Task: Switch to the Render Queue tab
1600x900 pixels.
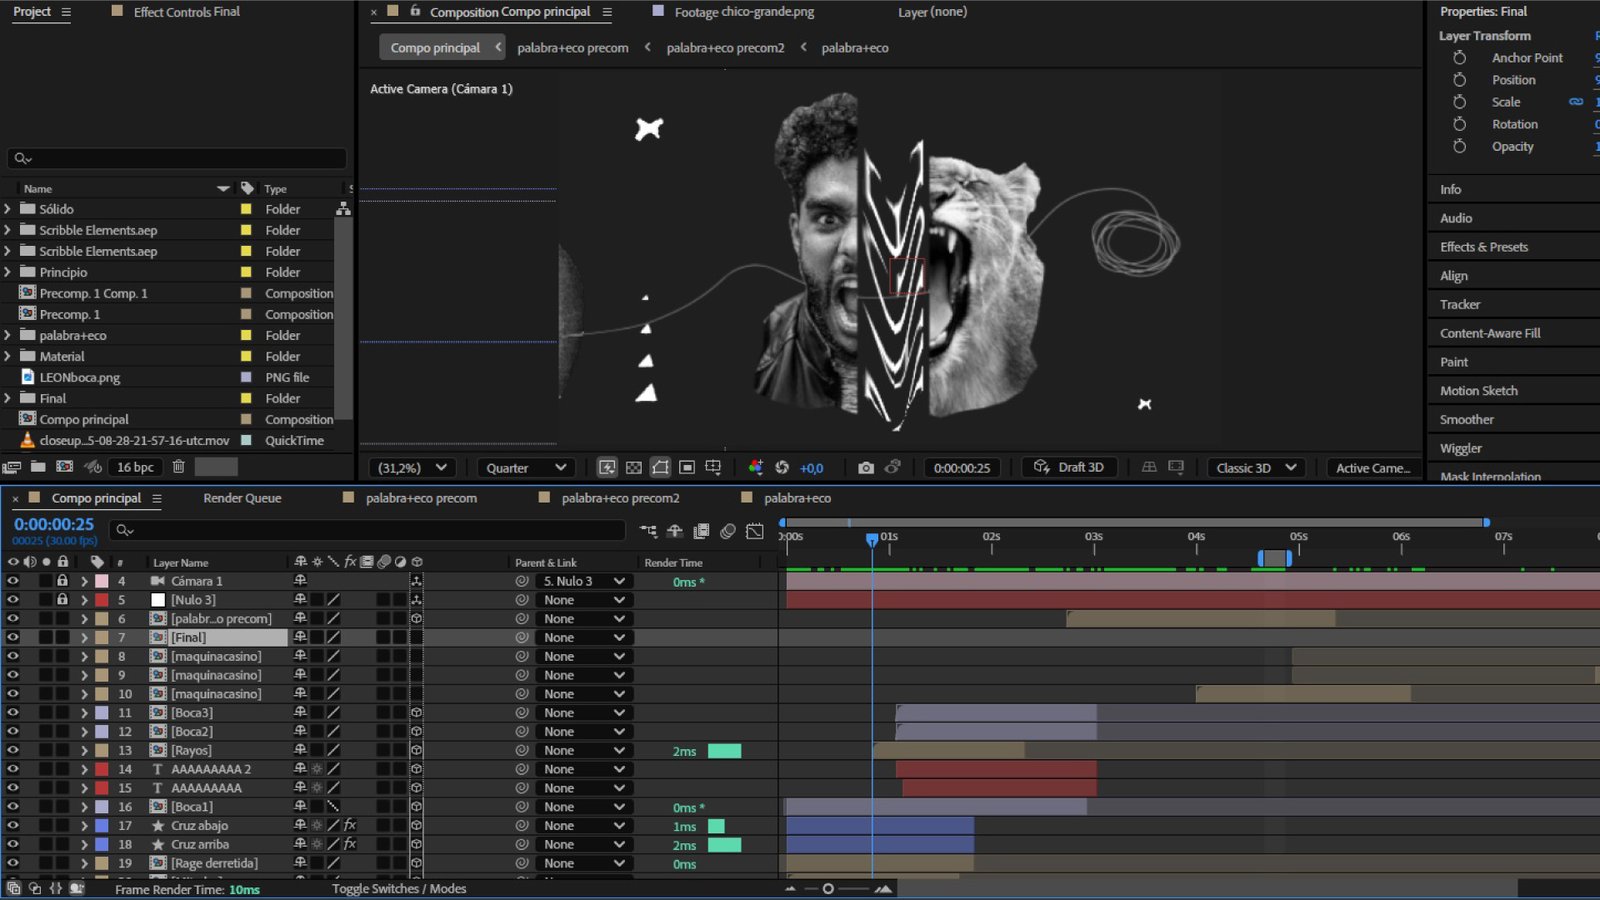Action: pyautogui.click(x=242, y=498)
